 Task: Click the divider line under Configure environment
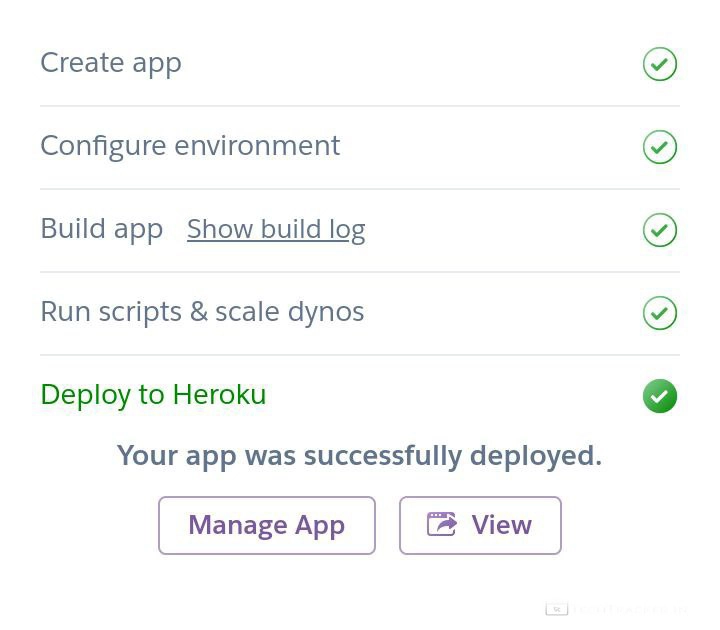pyautogui.click(x=360, y=189)
